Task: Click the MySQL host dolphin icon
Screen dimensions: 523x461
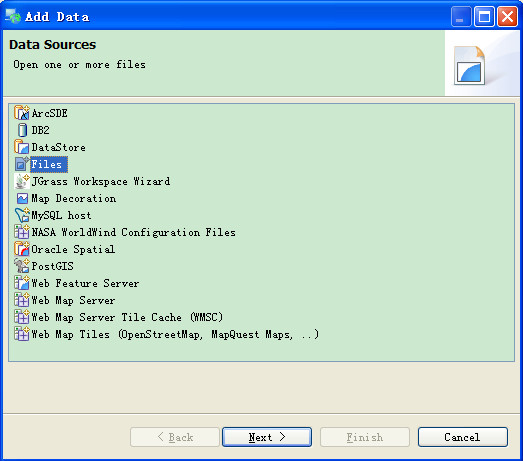Action: [22, 215]
